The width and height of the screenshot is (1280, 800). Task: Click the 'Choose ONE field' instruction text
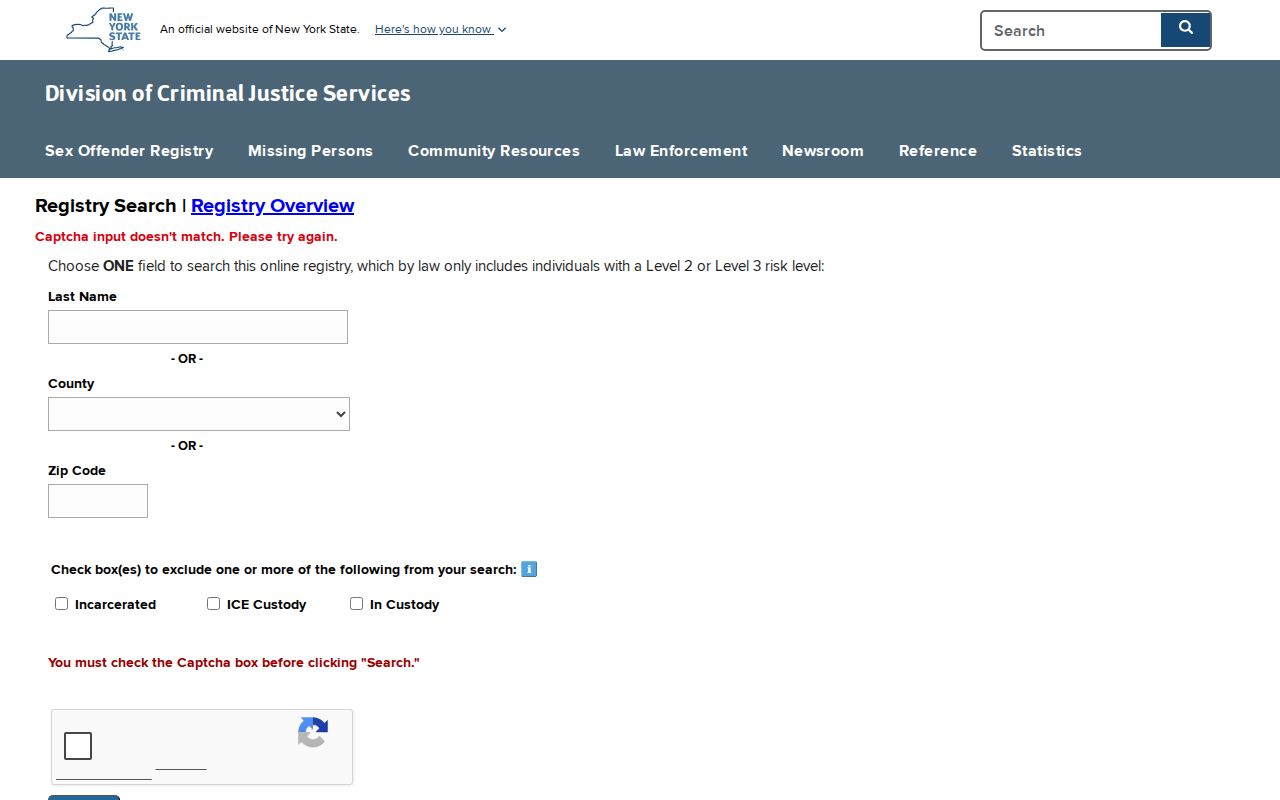click(436, 266)
